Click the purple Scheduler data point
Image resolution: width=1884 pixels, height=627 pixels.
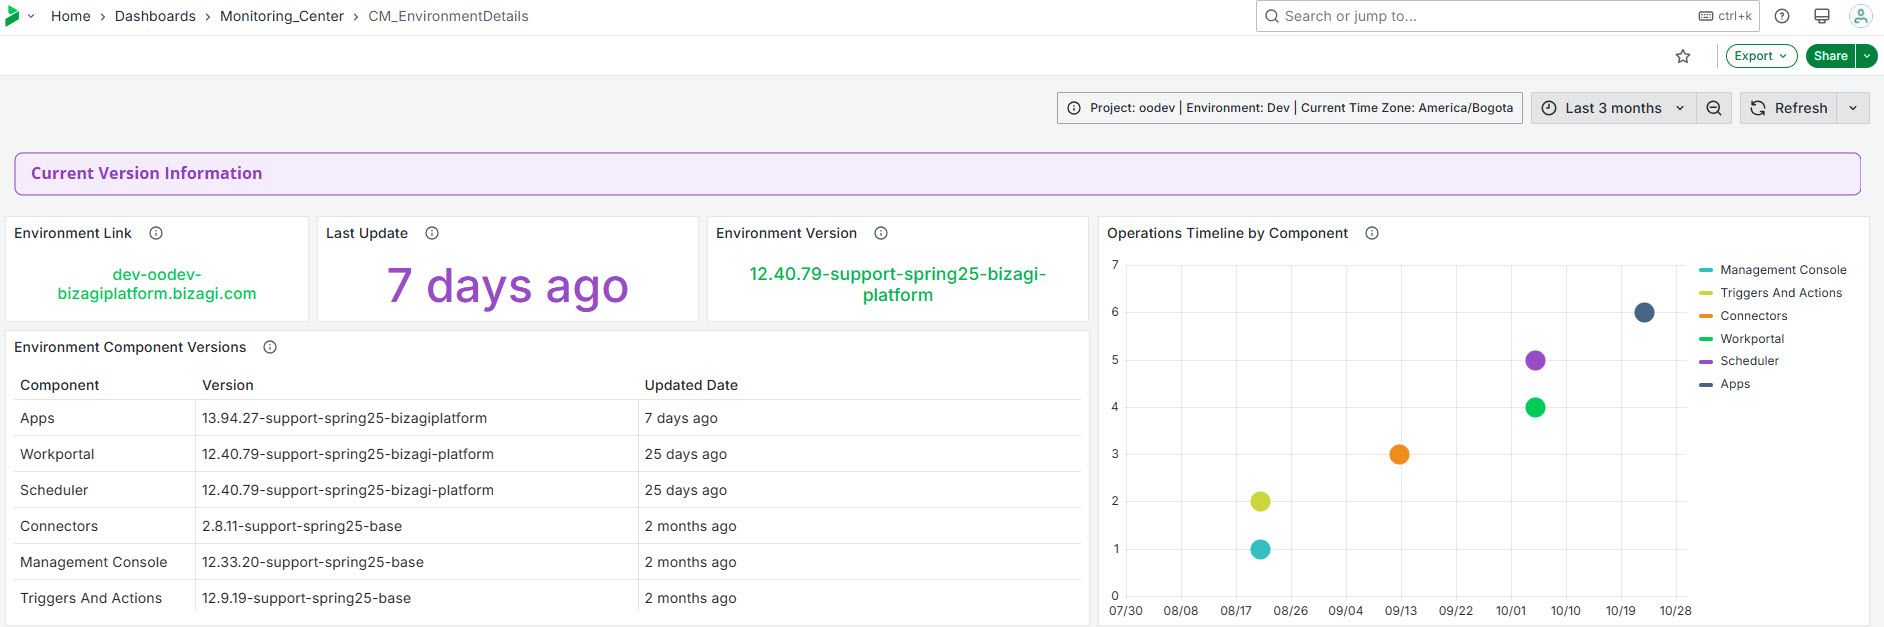pos(1535,360)
